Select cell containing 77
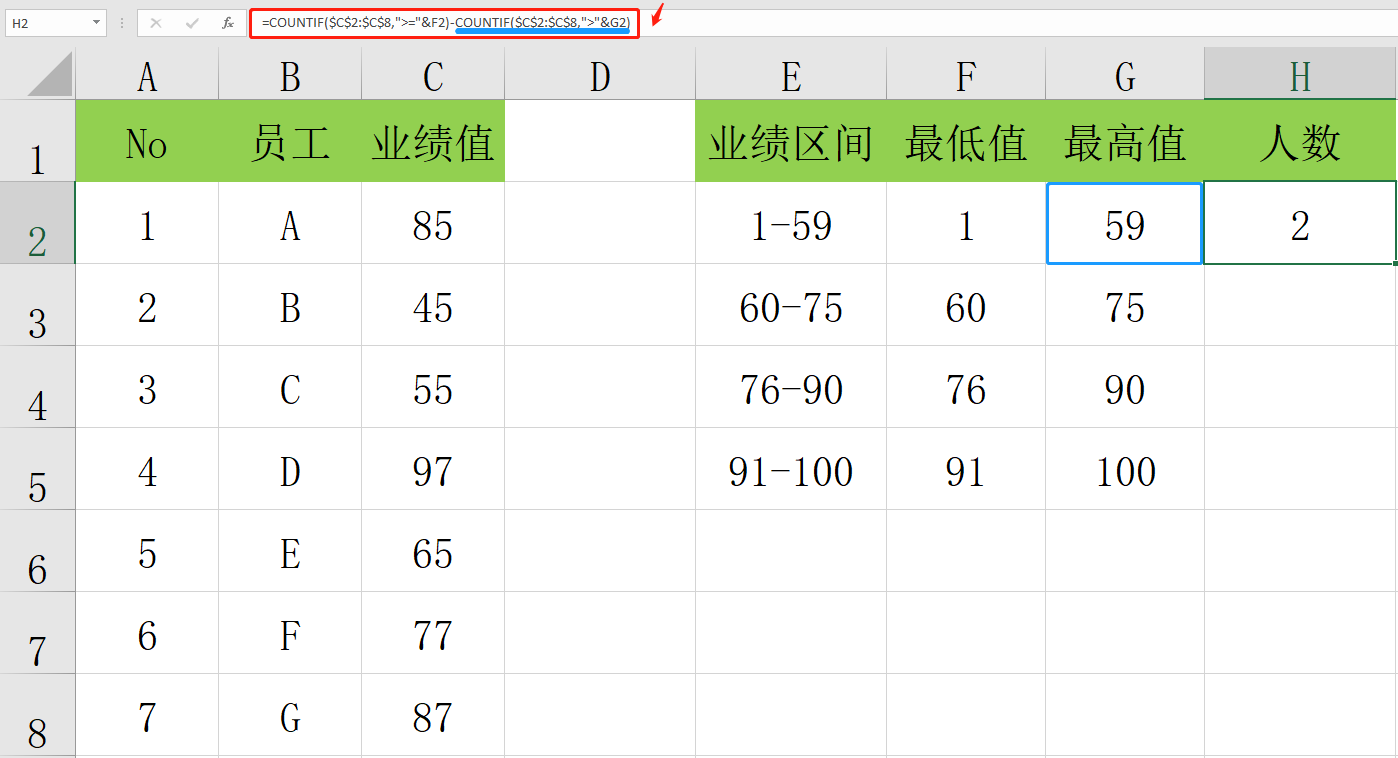1398x758 pixels. tap(433, 633)
